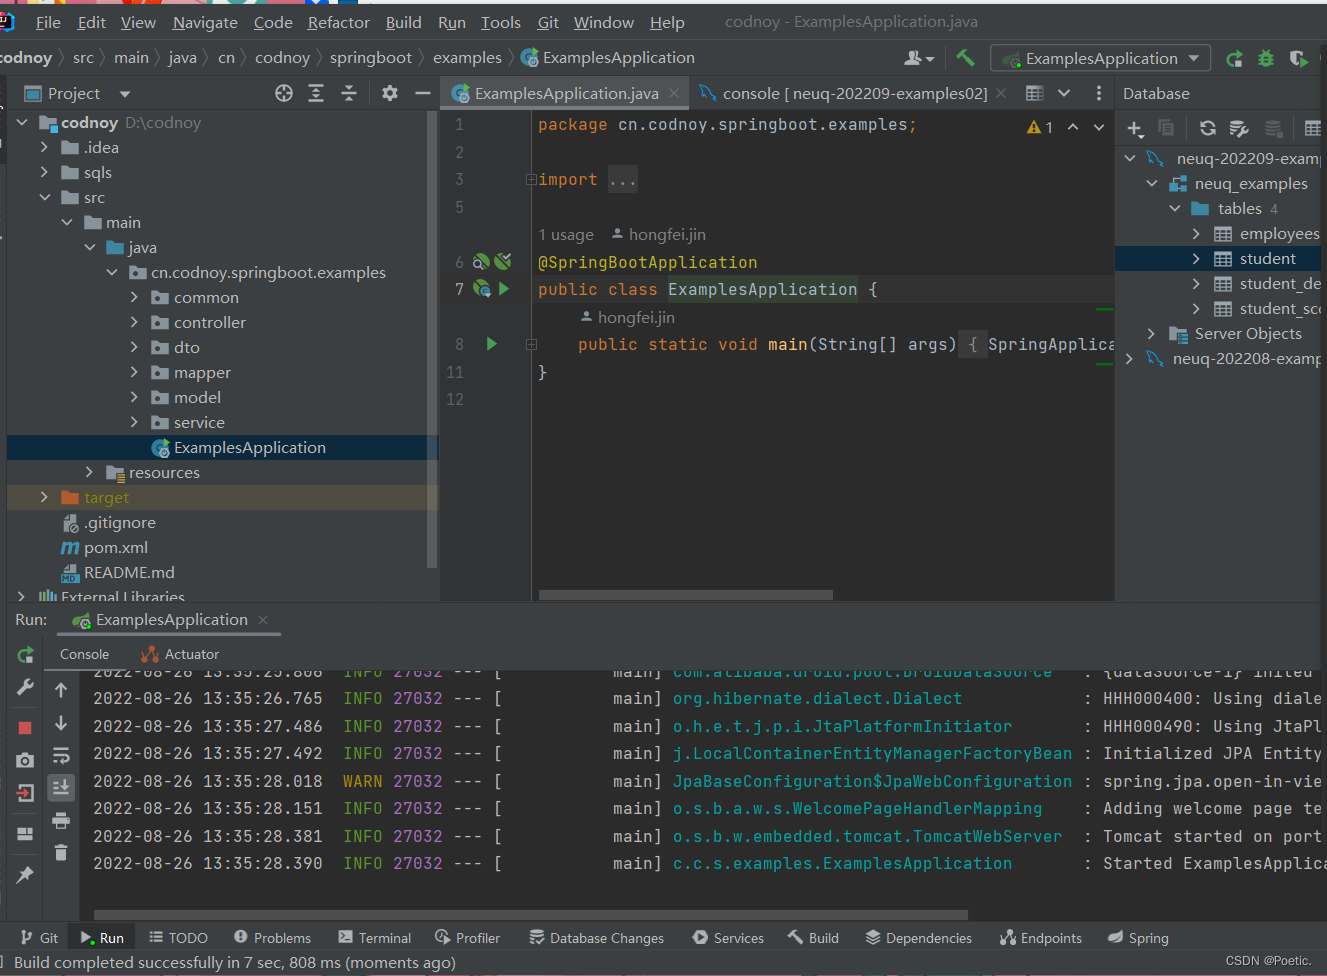
Task: Expand the controller package folder
Action: 134,322
